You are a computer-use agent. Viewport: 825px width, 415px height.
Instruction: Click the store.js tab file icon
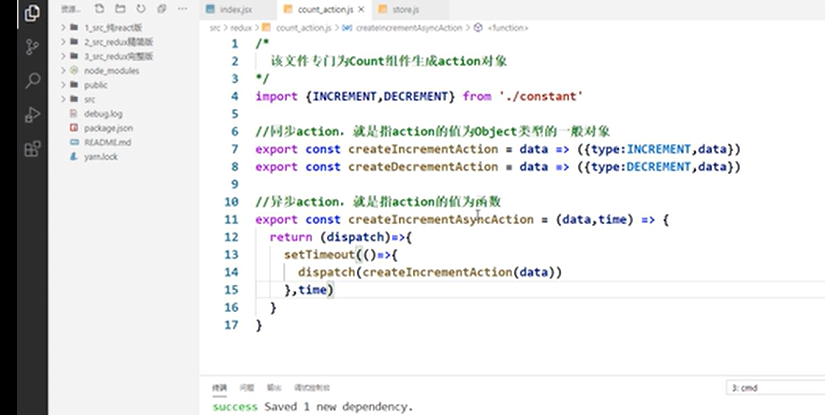click(x=383, y=9)
